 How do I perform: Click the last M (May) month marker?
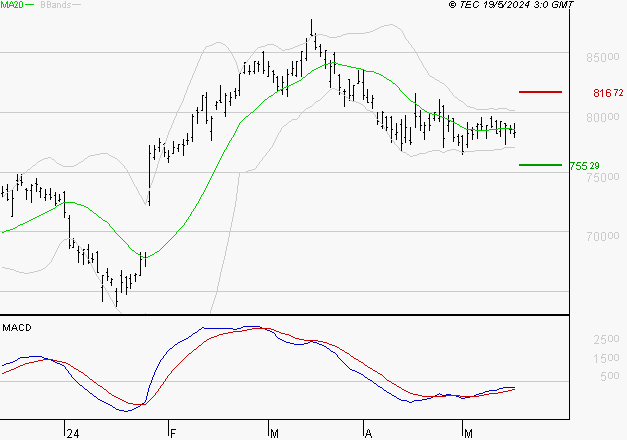(x=468, y=433)
